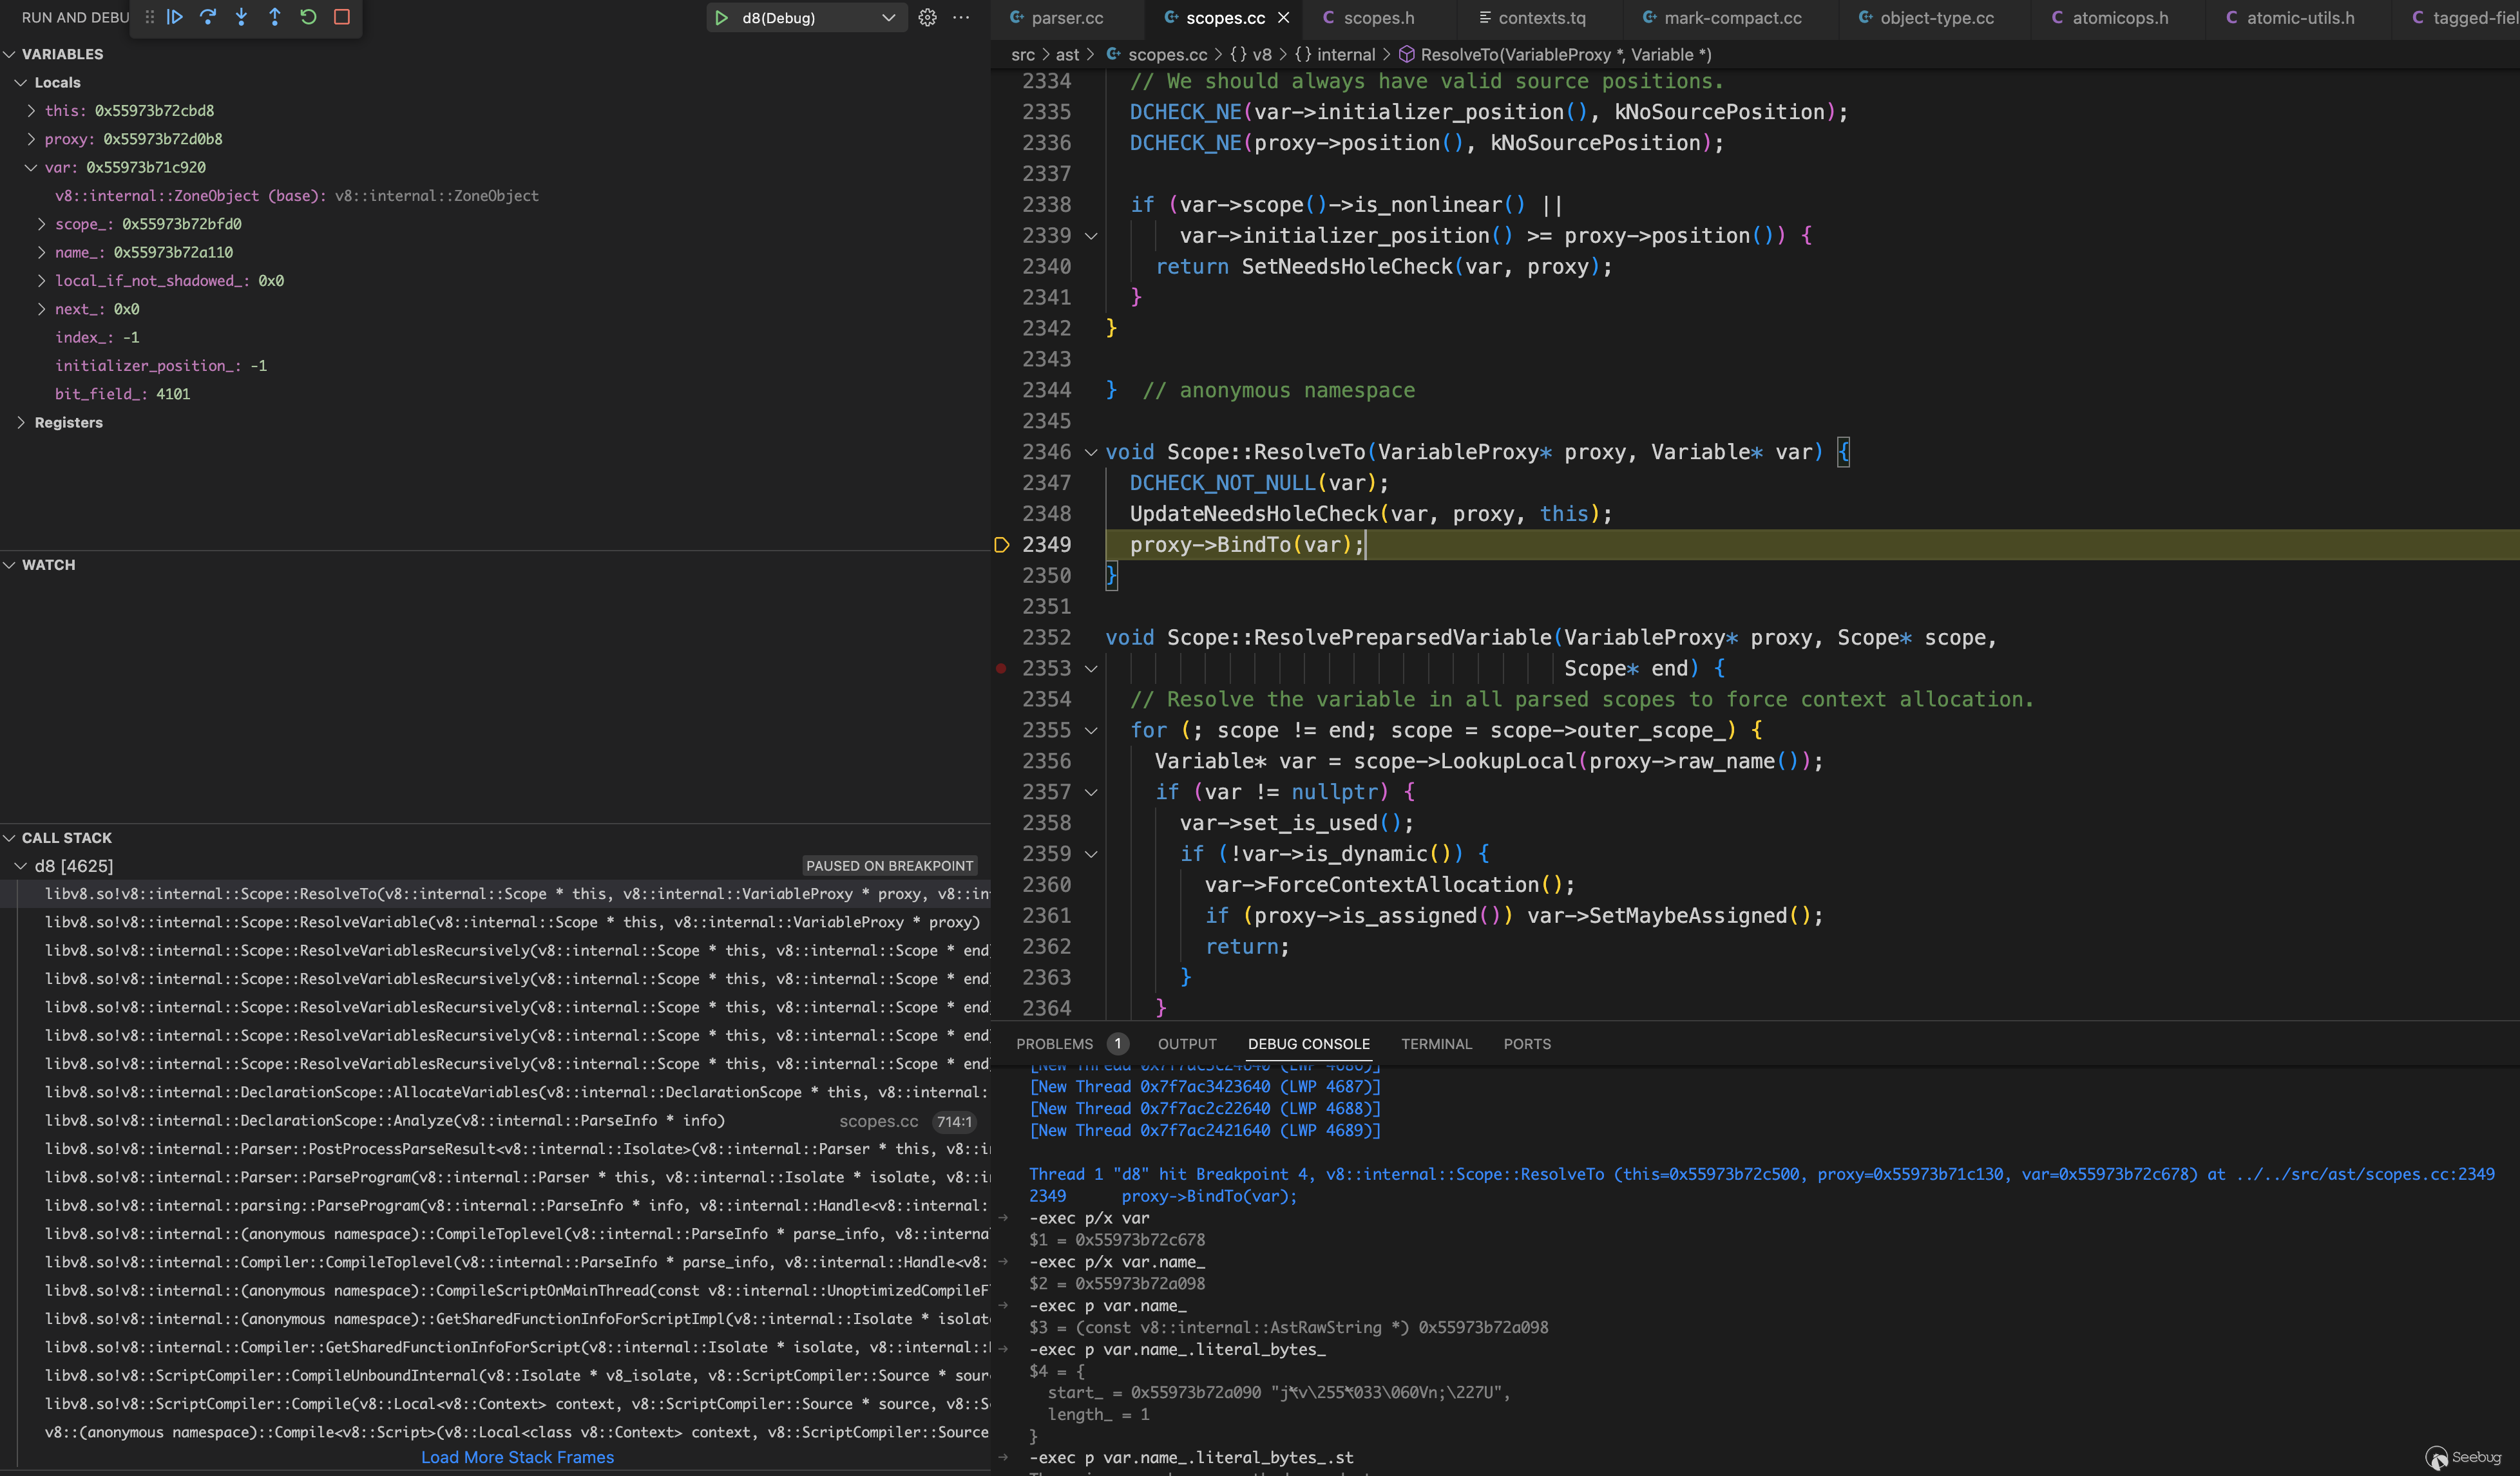The height and width of the screenshot is (1476, 2520).
Task: Stop the debug session
Action: pos(342,17)
